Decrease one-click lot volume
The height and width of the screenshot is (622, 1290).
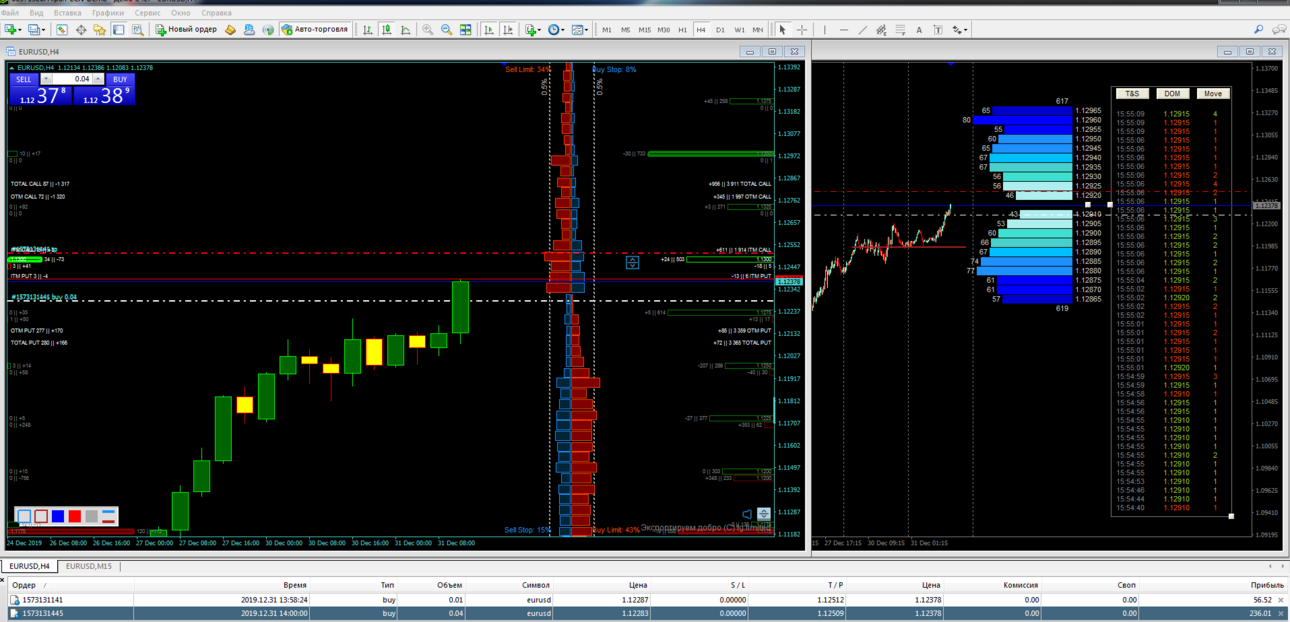[x=46, y=79]
